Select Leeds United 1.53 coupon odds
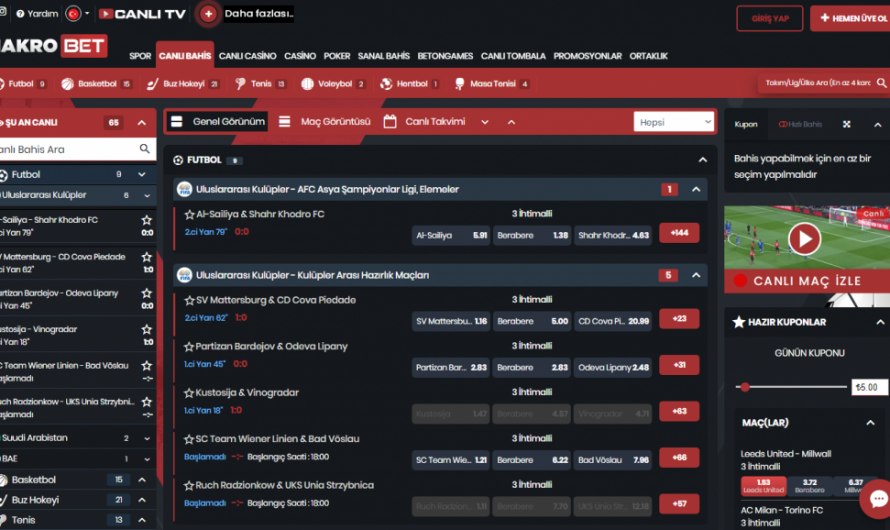The image size is (890, 530). (763, 486)
